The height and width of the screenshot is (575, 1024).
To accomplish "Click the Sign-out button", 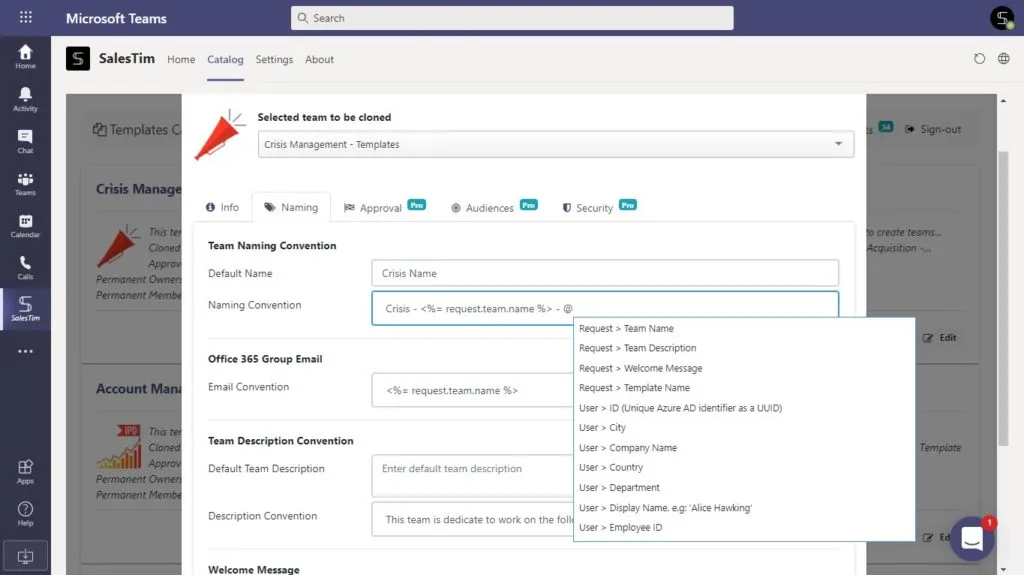I will tap(933, 129).
